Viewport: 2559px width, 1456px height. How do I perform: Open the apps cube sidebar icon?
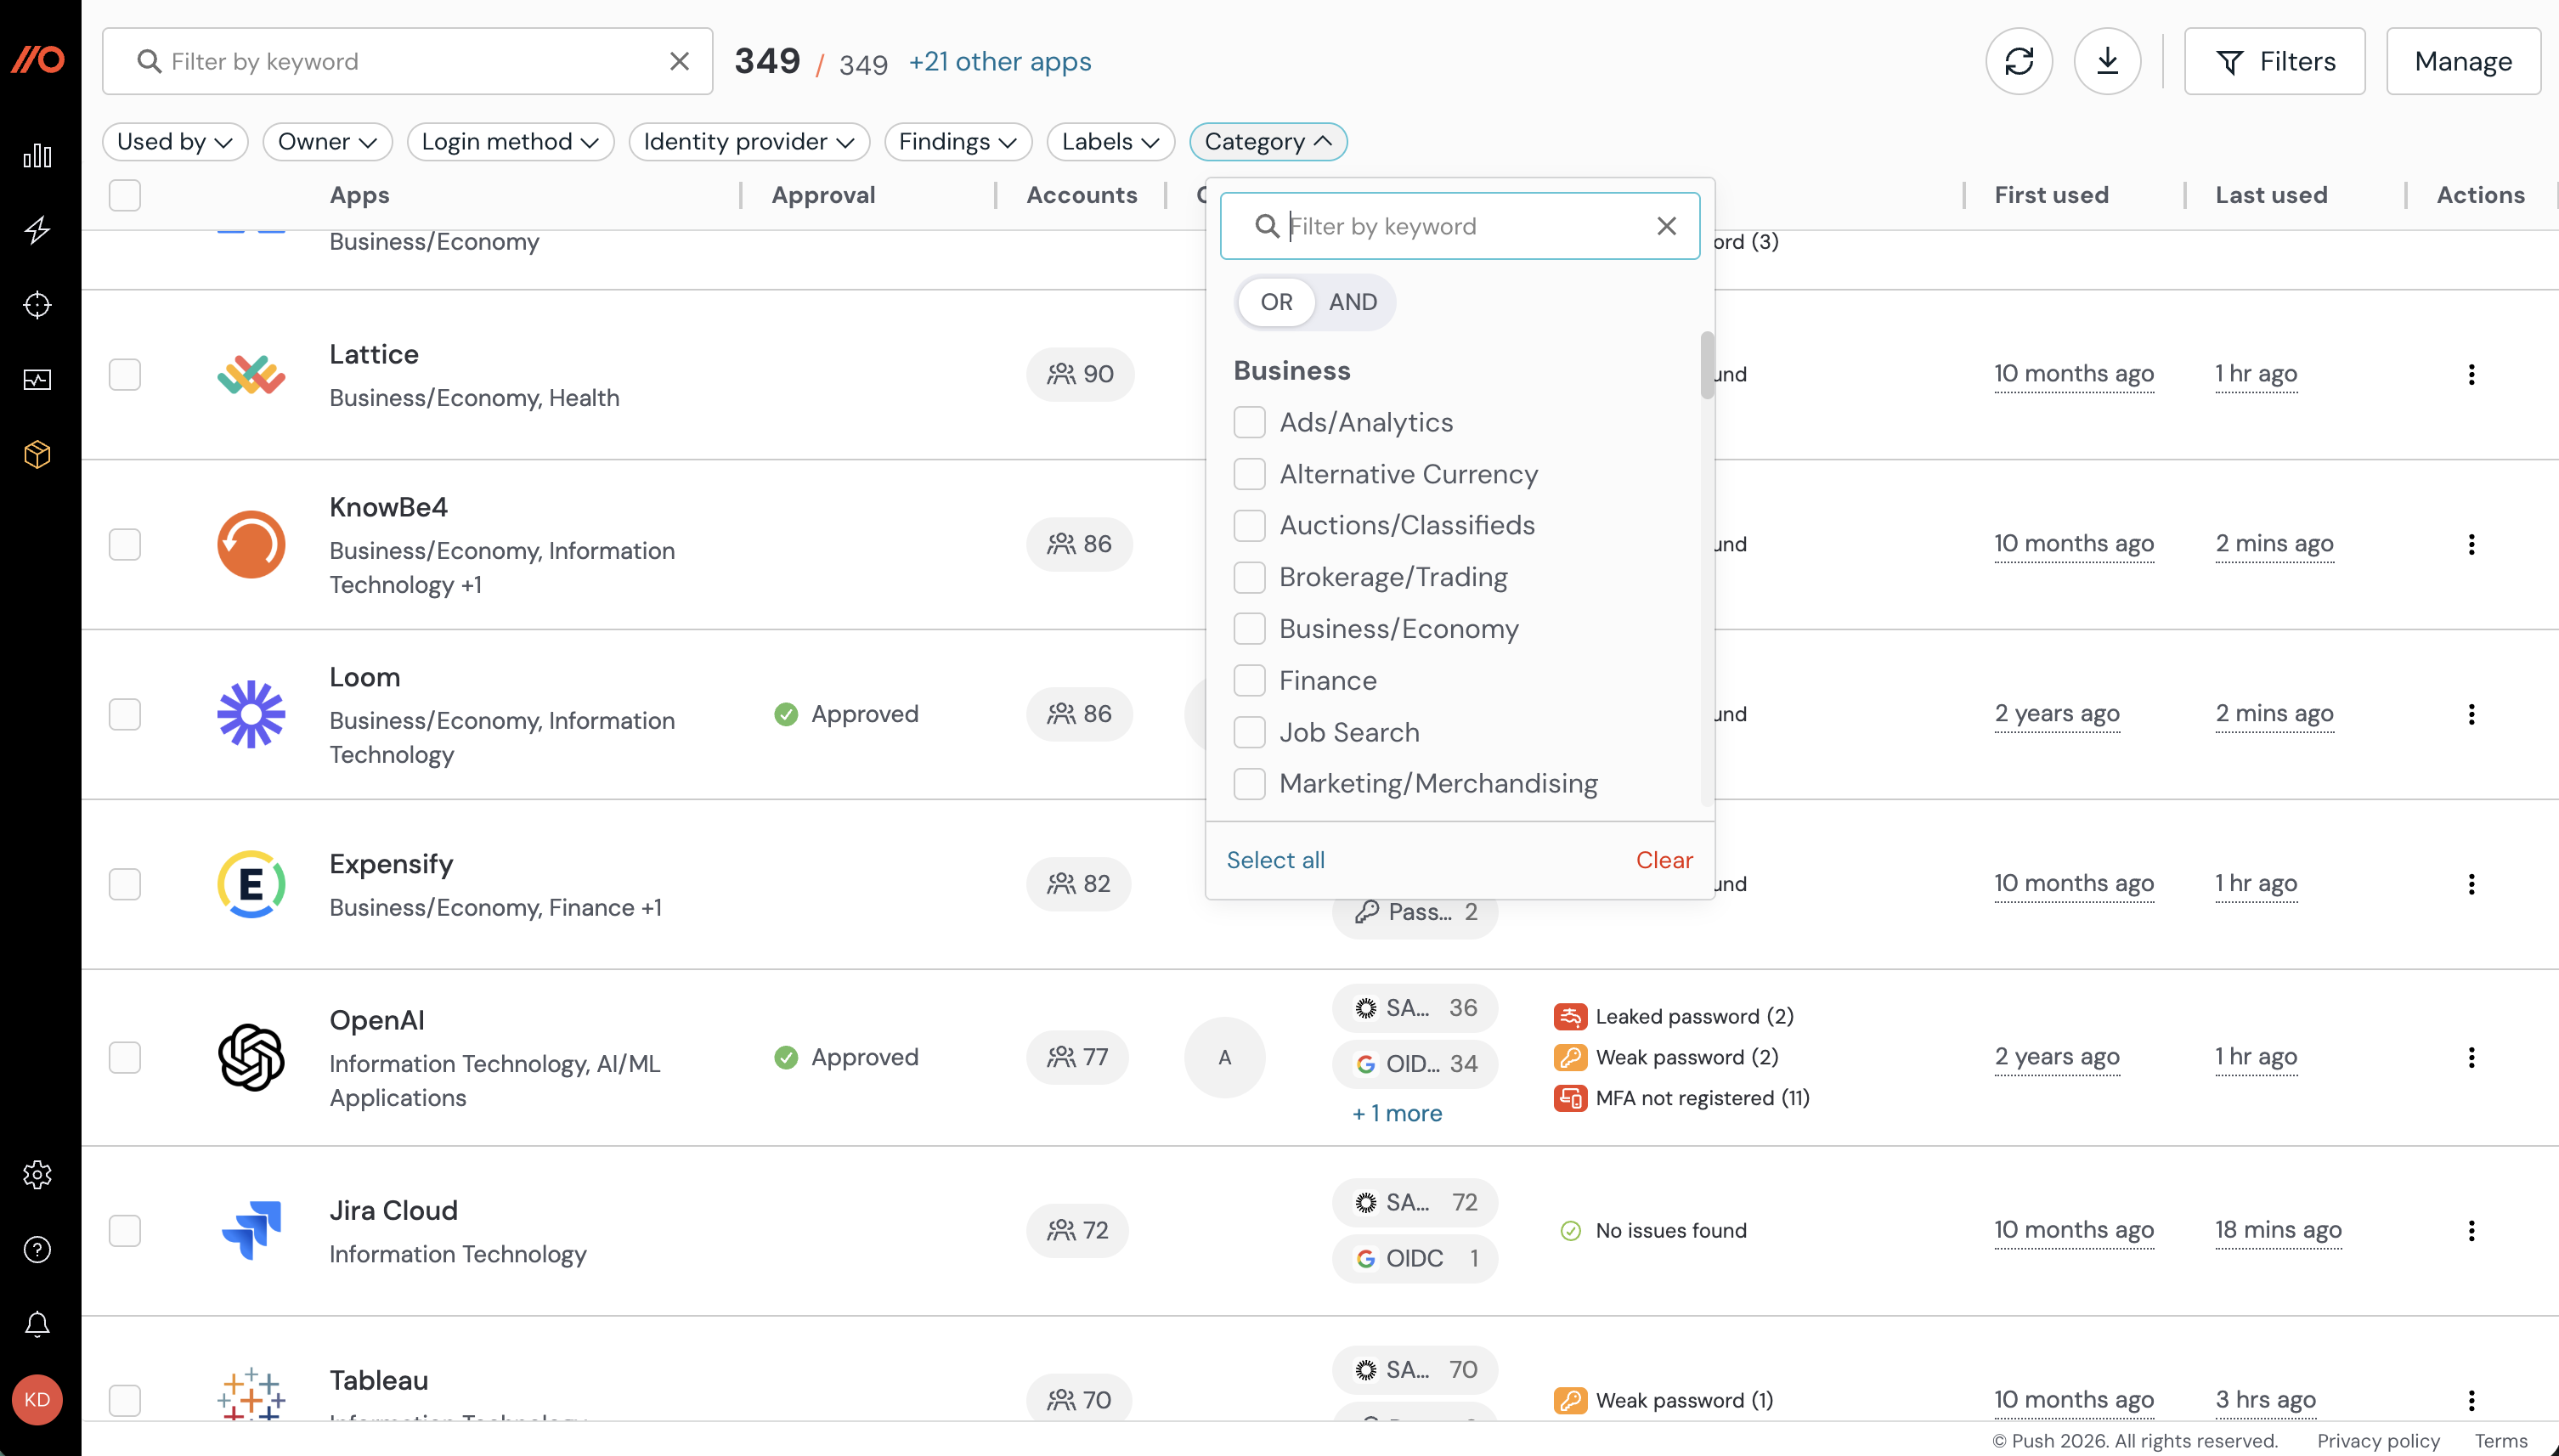[x=37, y=455]
